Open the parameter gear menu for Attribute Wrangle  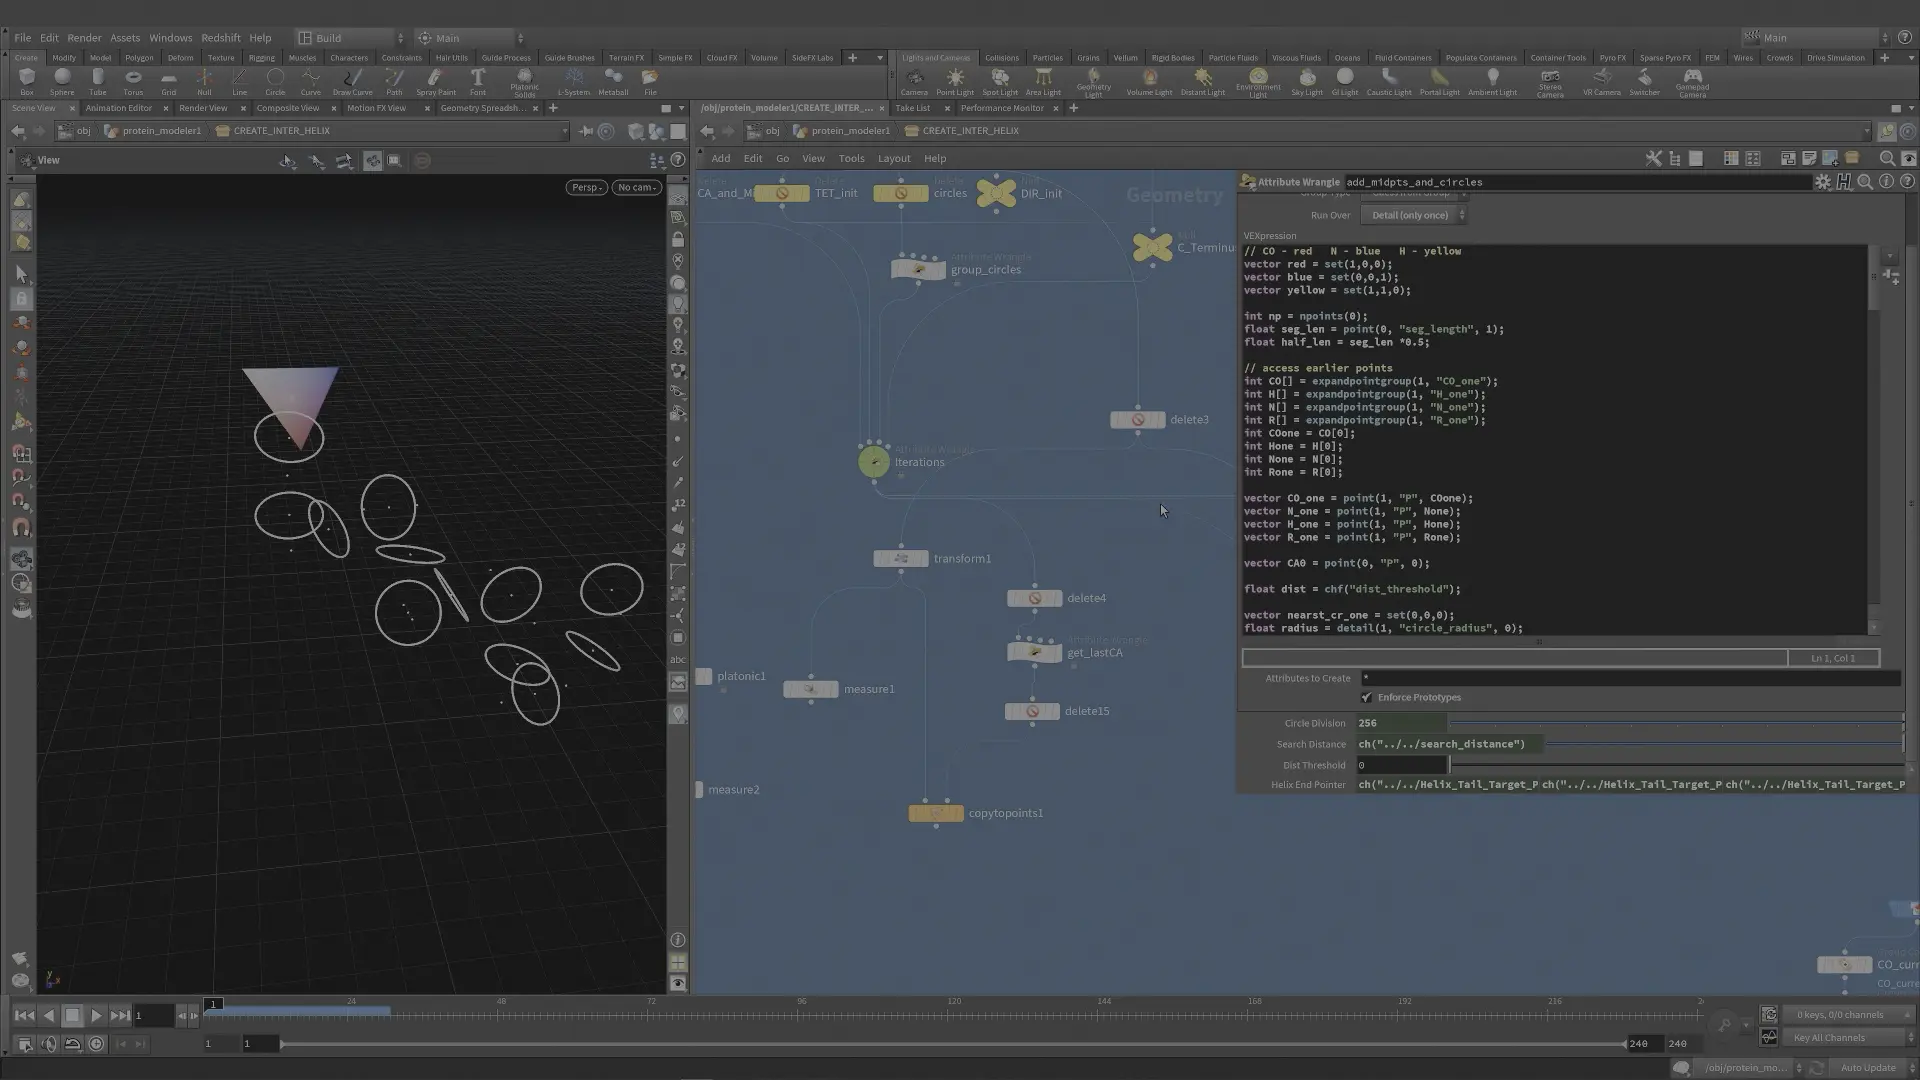[x=1823, y=182]
